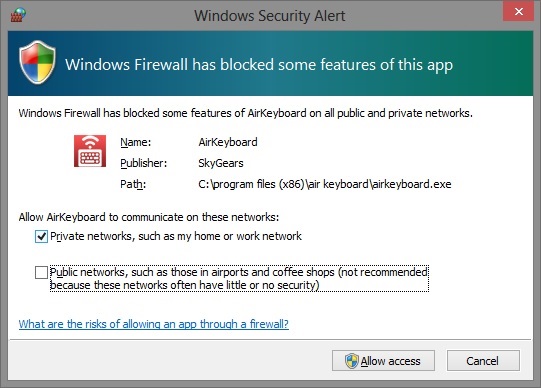The width and height of the screenshot is (541, 388).
Task: Open the firewall risks help link
Action: tap(154, 324)
